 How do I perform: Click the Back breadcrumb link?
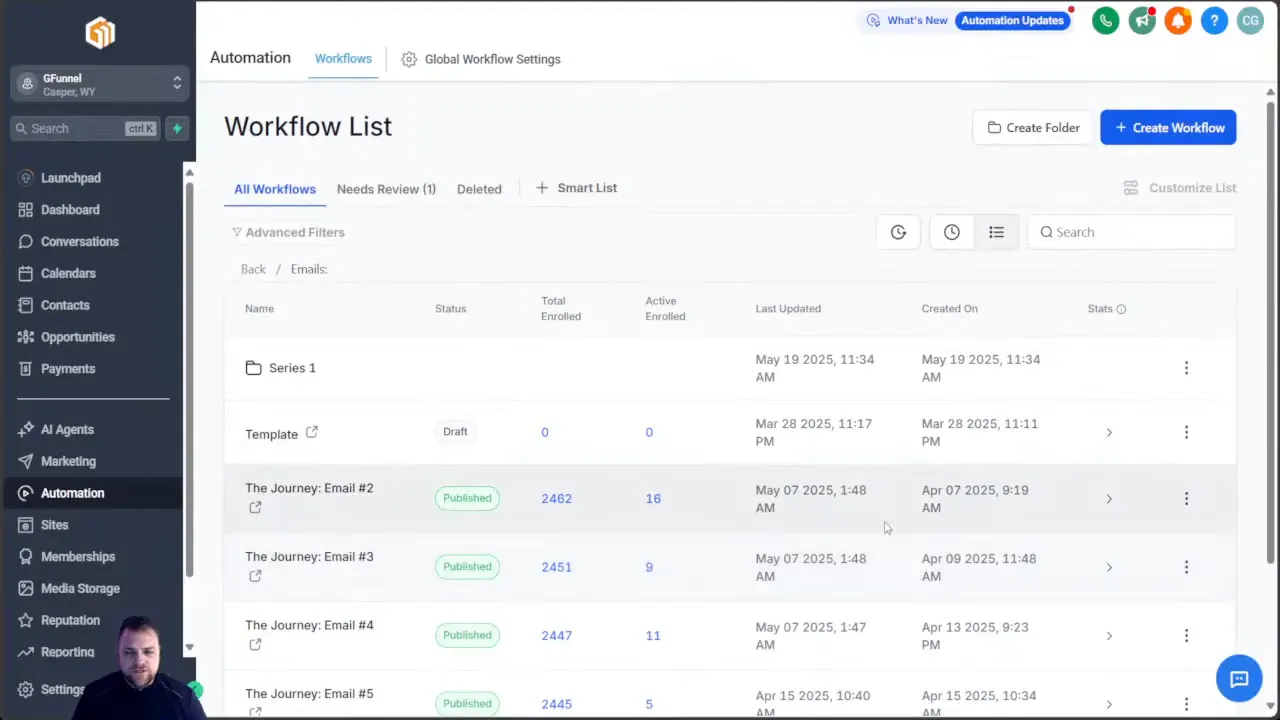pyautogui.click(x=253, y=269)
